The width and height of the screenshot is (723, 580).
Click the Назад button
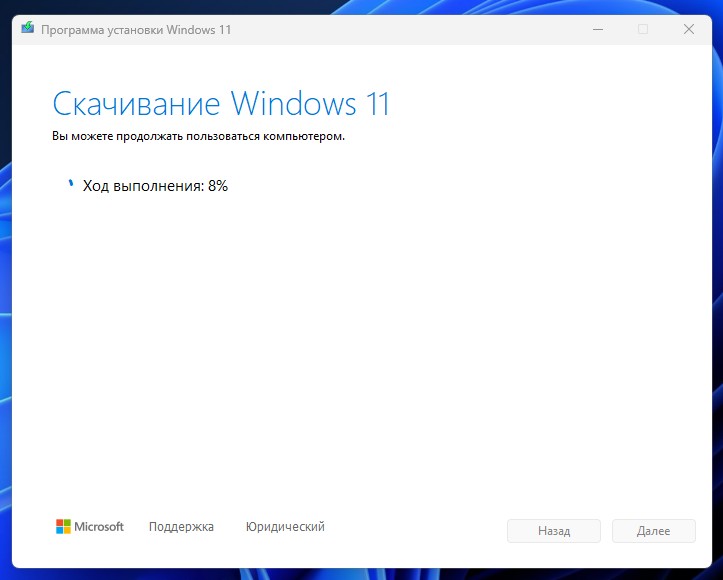pyautogui.click(x=554, y=531)
